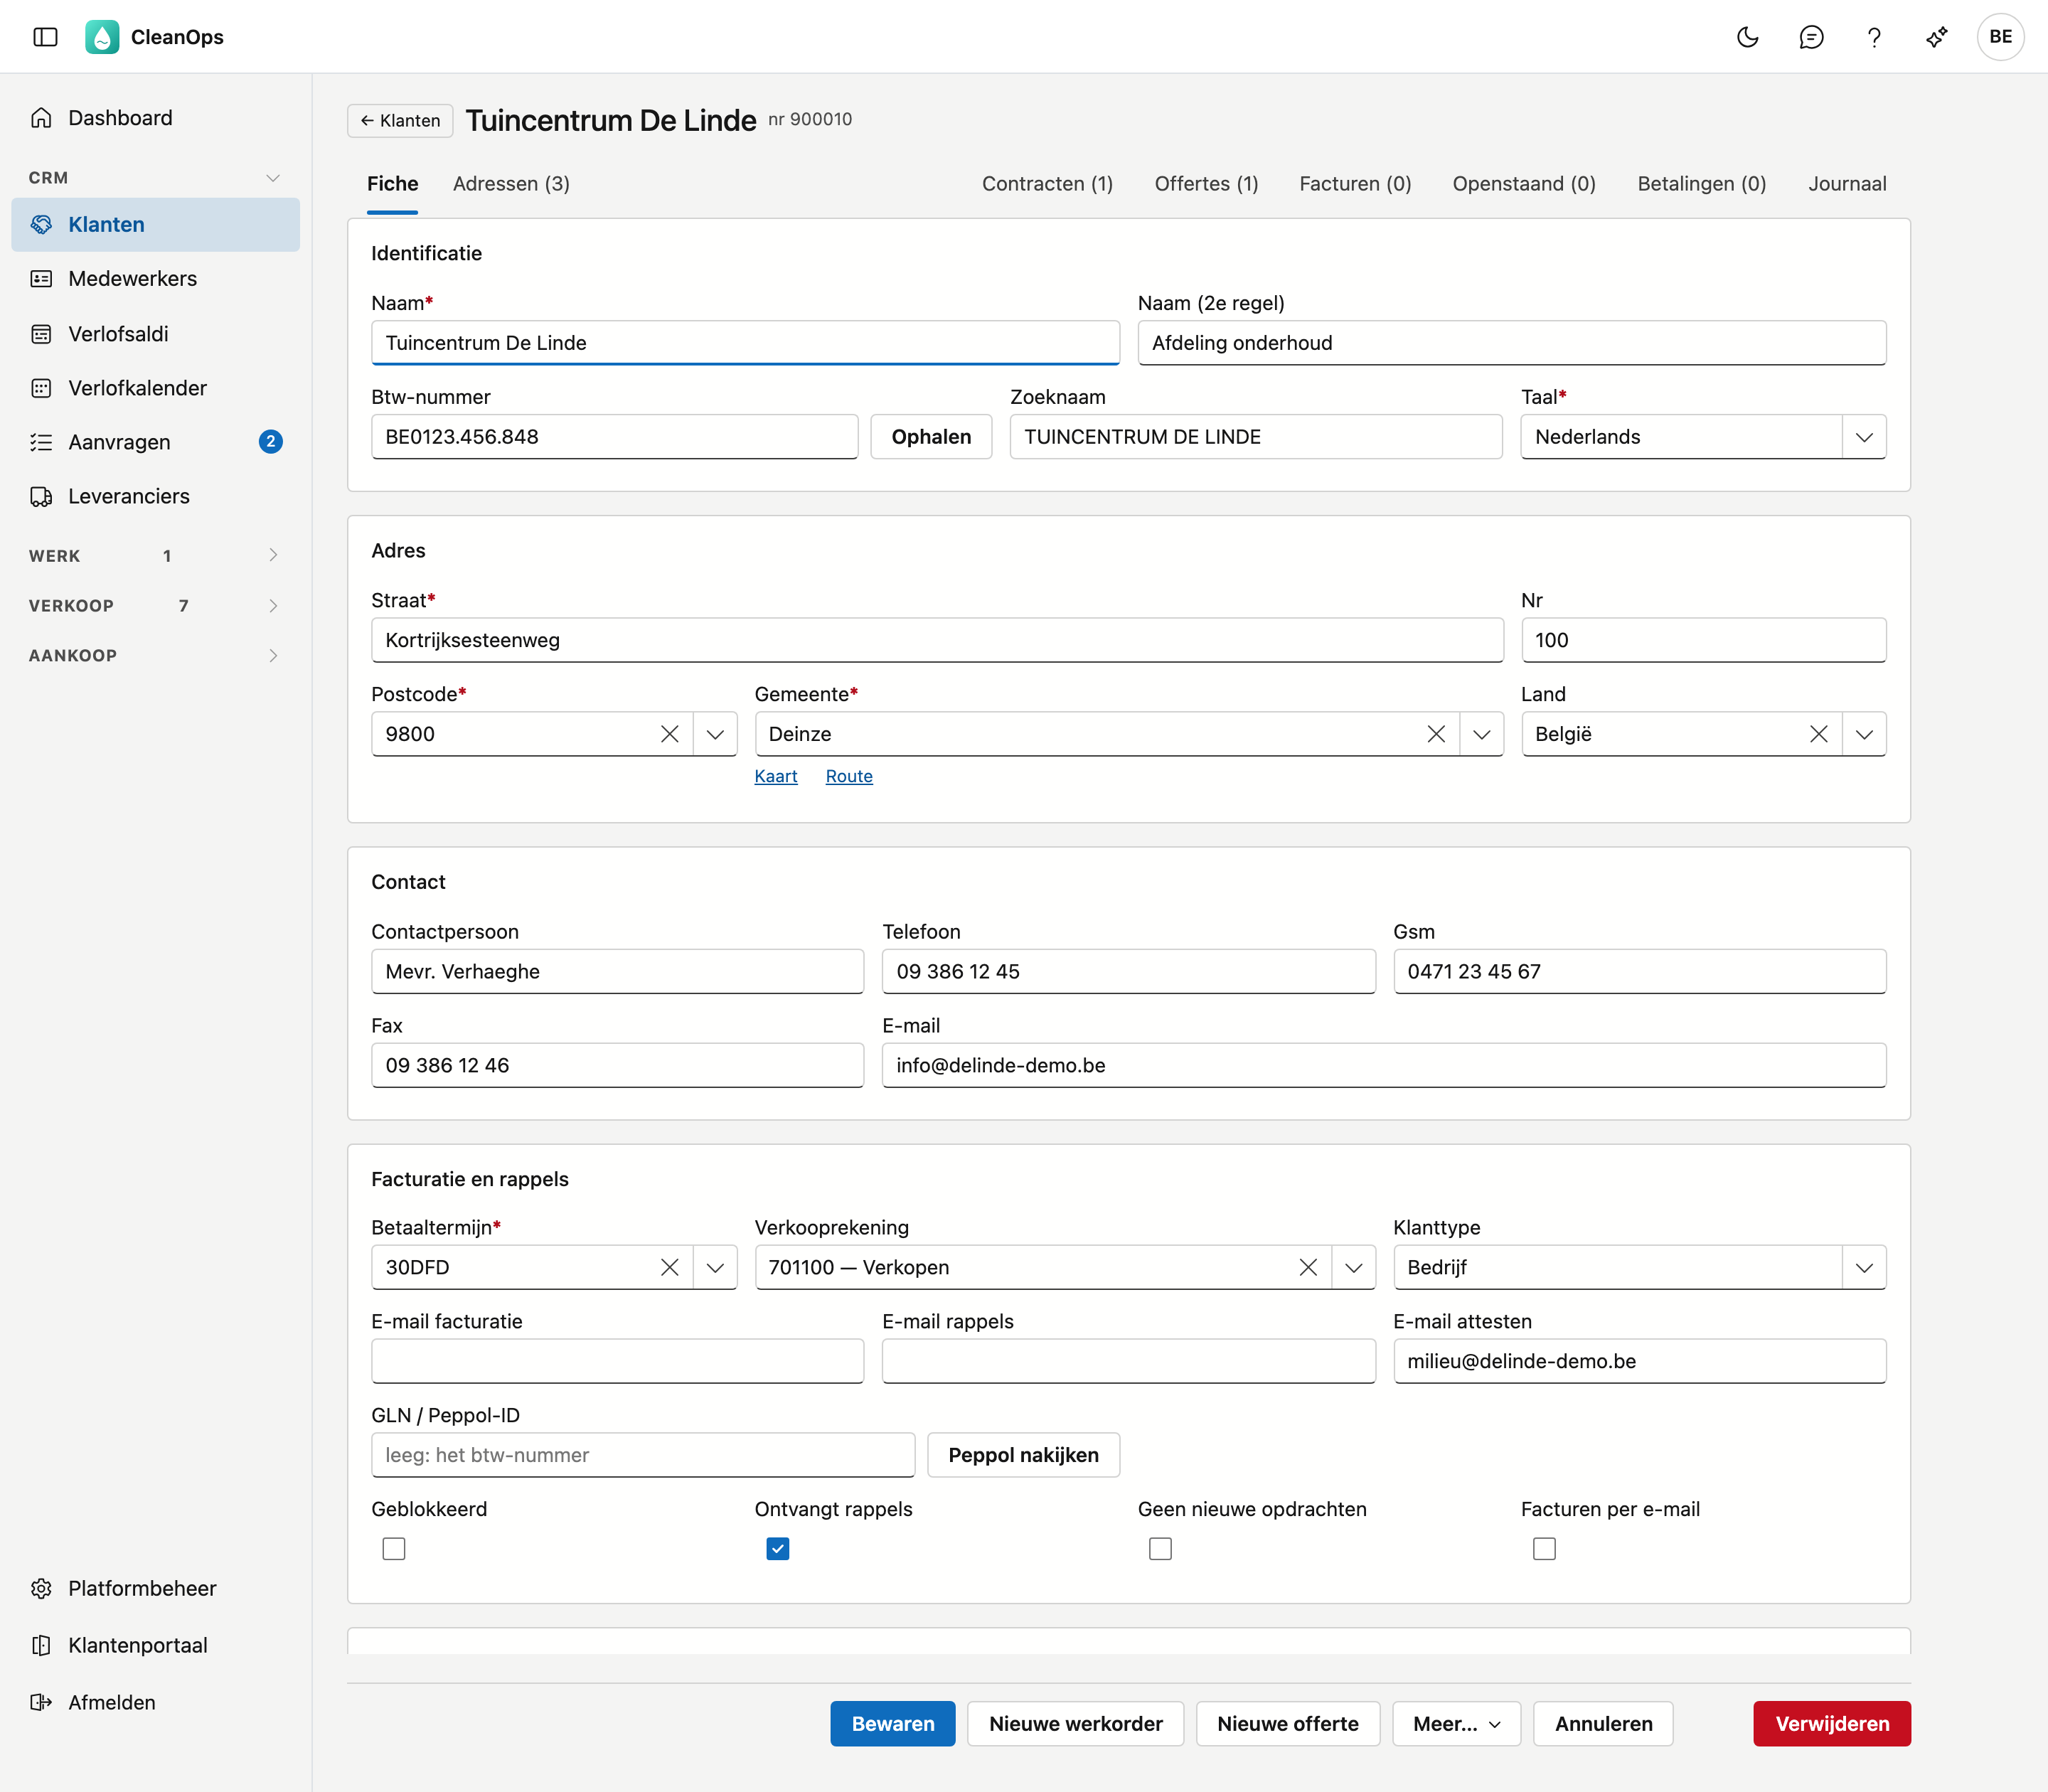
Task: Clear the Postcode value 9800
Action: pos(670,734)
